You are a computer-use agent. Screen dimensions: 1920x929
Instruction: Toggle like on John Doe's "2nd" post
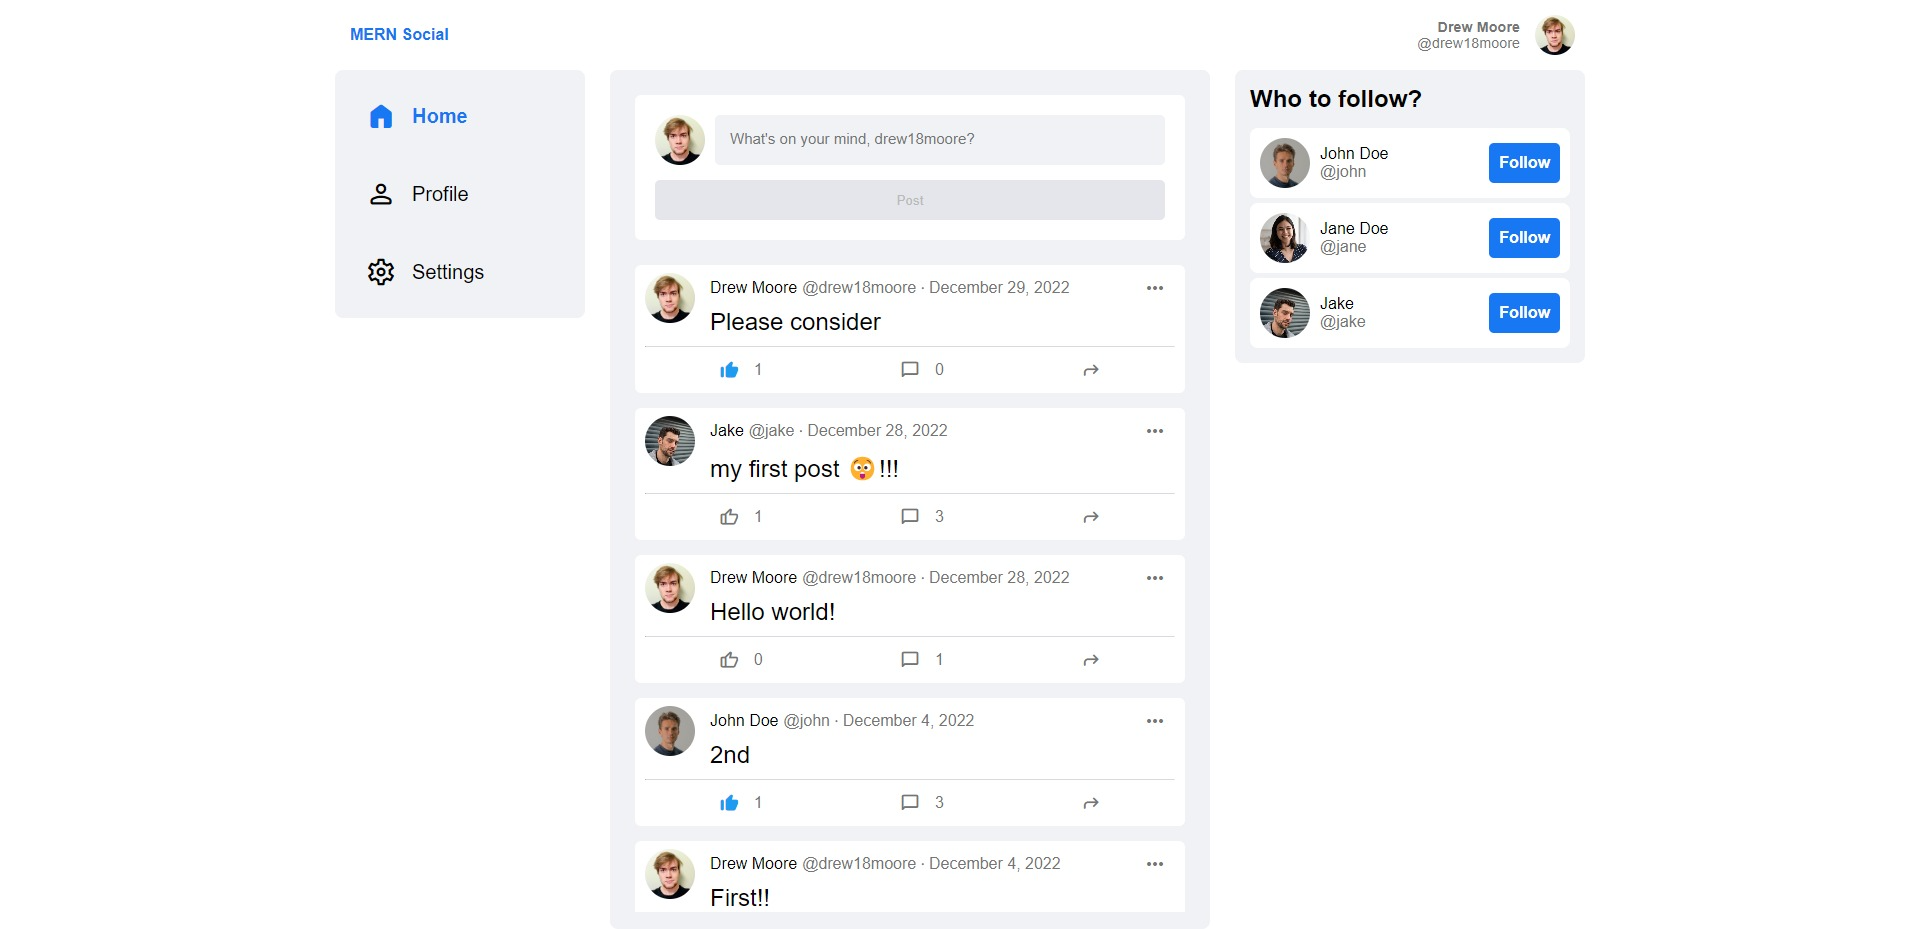729,803
